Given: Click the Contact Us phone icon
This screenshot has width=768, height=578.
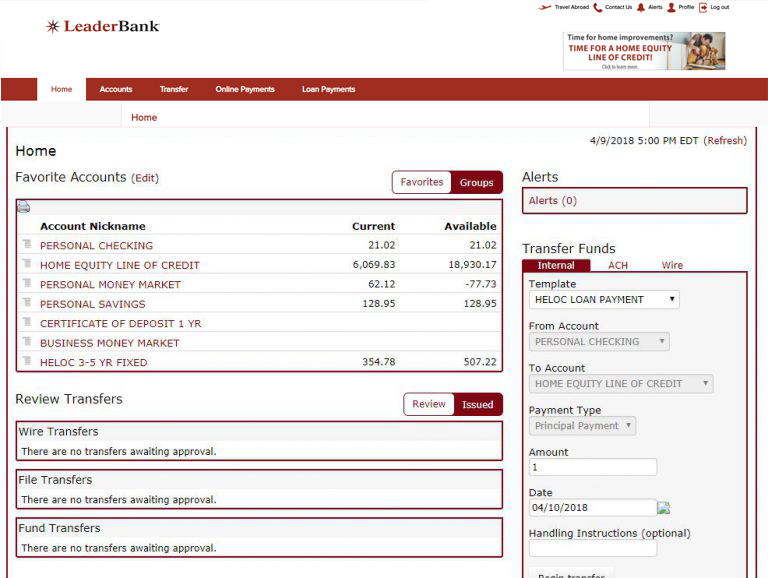Looking at the screenshot, I should [598, 7].
